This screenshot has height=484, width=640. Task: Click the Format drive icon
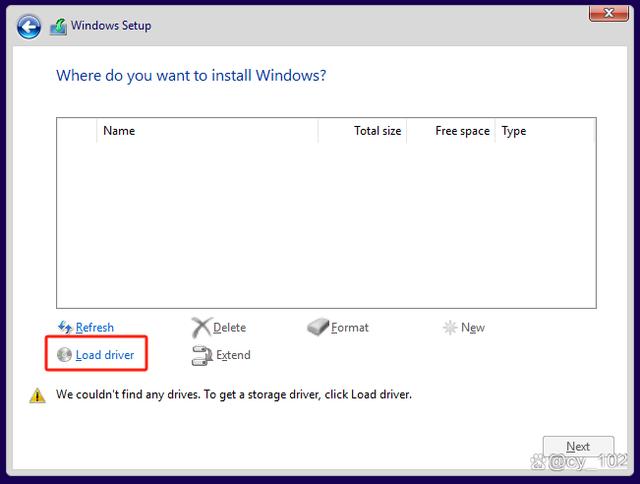pos(318,327)
